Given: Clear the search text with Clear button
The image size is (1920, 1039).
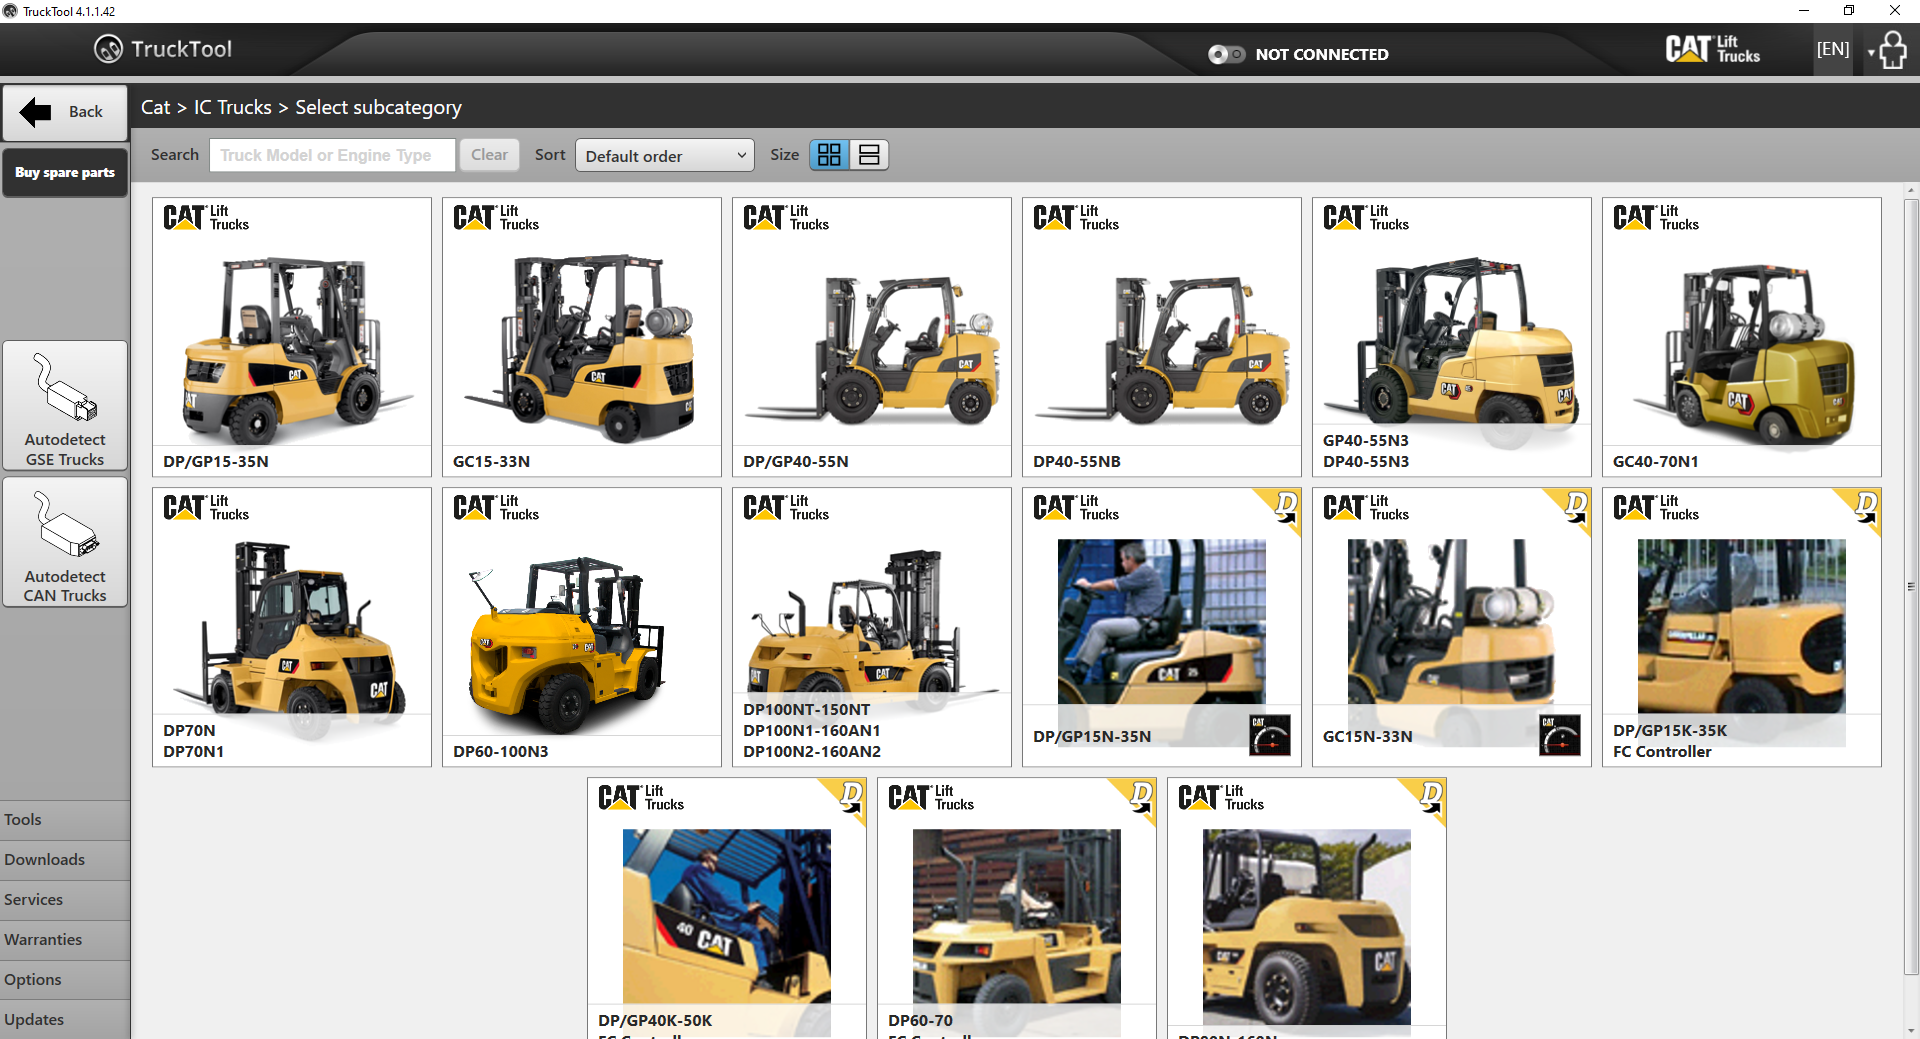Looking at the screenshot, I should point(489,155).
